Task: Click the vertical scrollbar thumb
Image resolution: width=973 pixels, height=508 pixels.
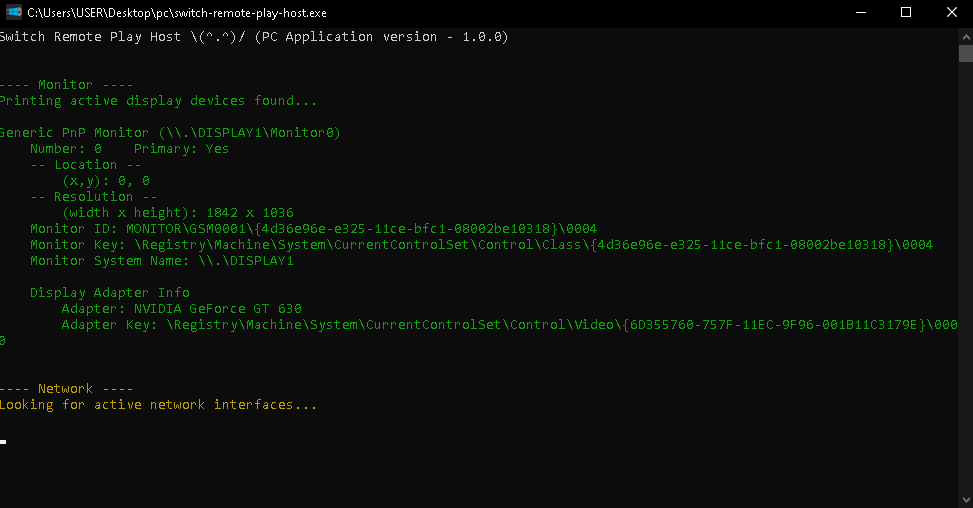Action: click(966, 53)
